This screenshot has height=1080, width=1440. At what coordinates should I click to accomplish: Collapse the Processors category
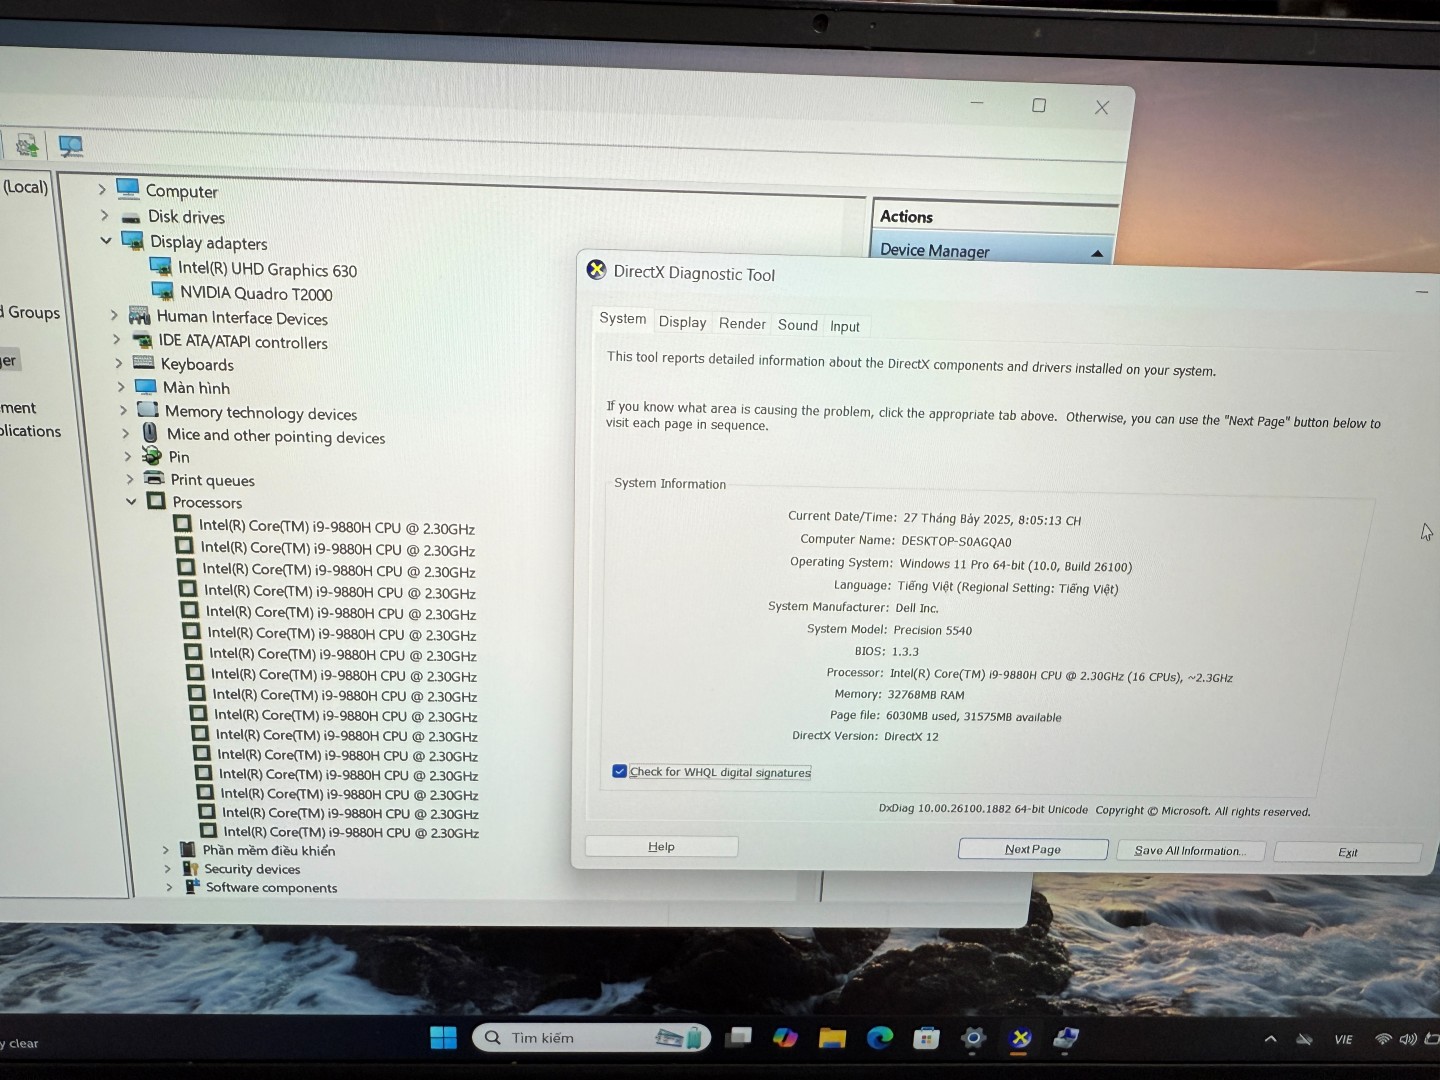(x=131, y=501)
